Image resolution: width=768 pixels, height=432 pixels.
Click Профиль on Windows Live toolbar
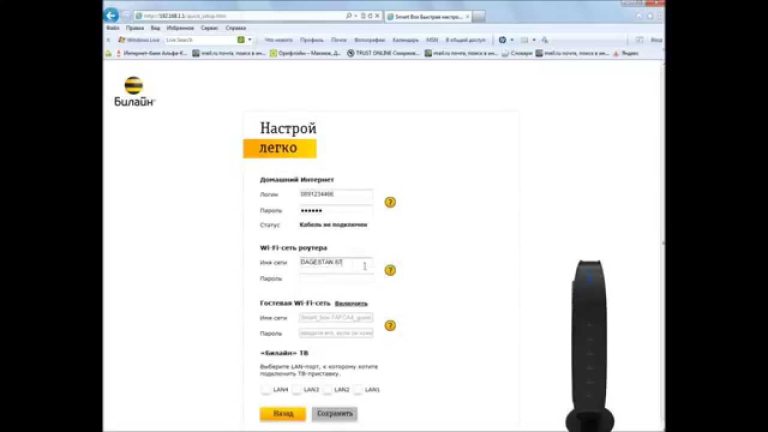click(x=312, y=40)
